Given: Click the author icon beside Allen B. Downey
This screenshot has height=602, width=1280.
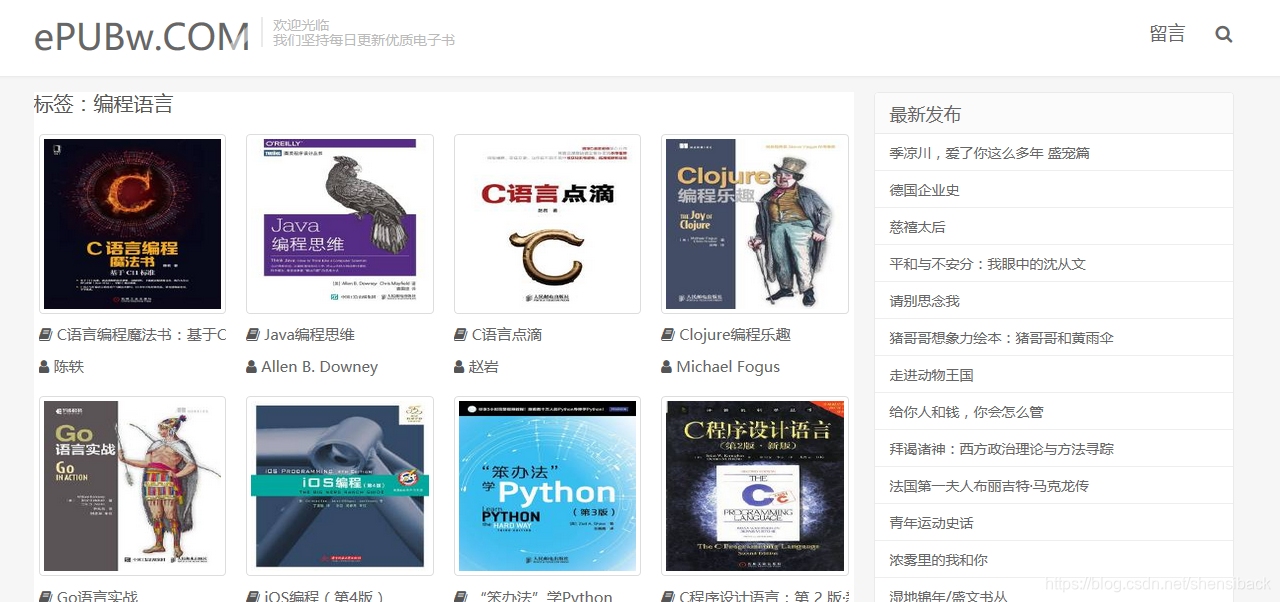Looking at the screenshot, I should click(x=251, y=366).
